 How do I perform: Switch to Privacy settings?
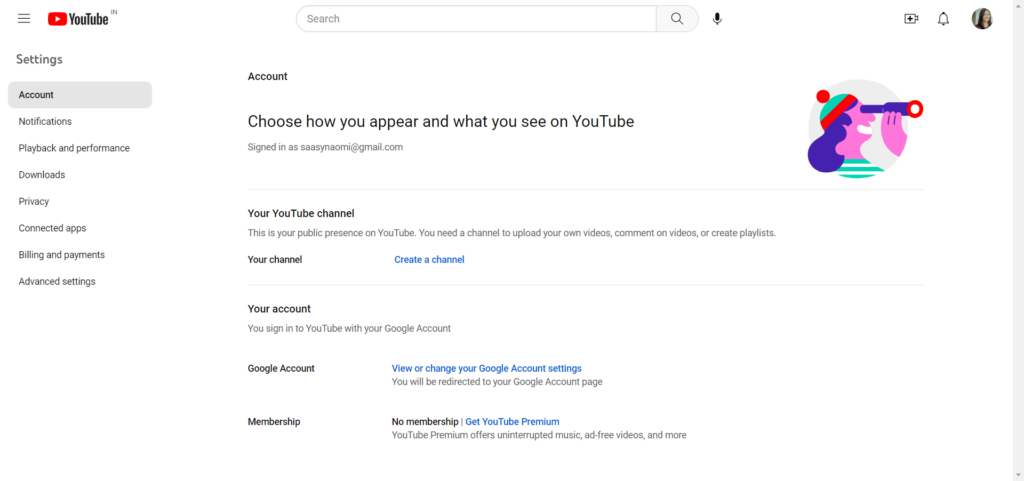click(80, 202)
